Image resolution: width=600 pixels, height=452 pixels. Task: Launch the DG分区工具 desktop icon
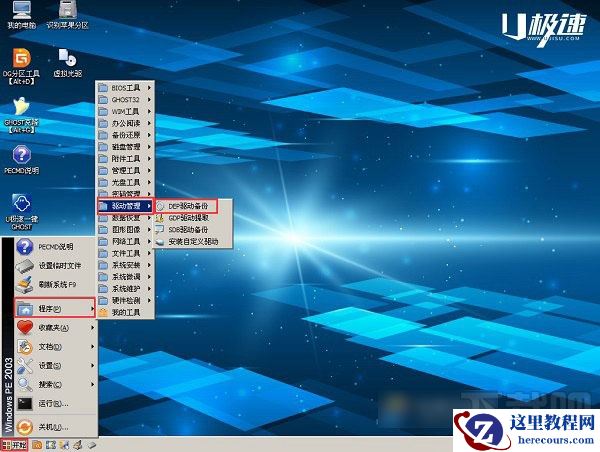(21, 66)
